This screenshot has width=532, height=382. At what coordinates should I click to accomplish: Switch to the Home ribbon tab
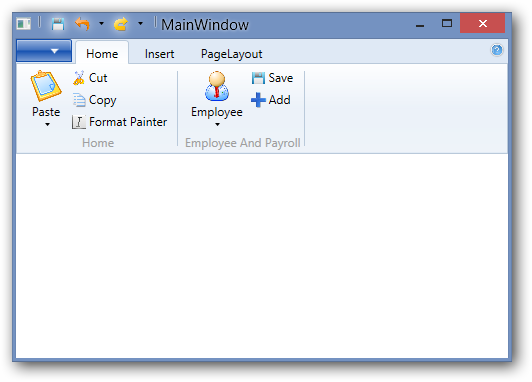(102, 54)
